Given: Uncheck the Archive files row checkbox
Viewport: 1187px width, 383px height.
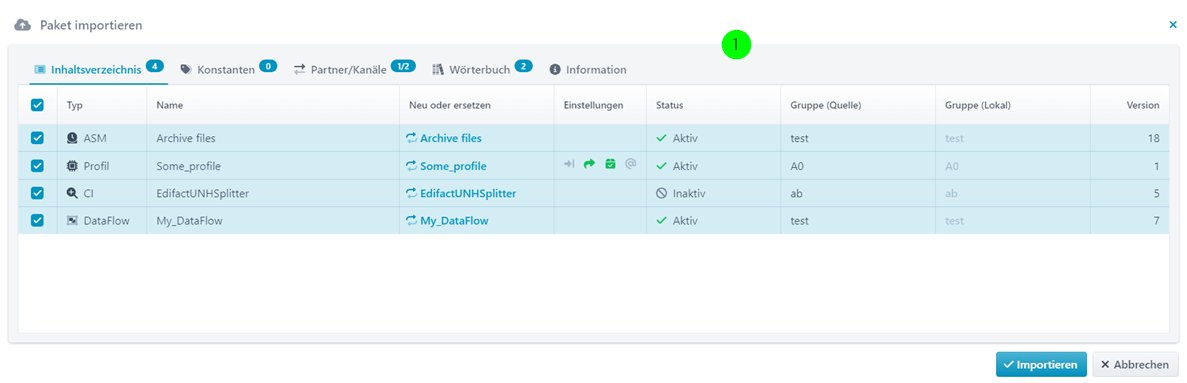Looking at the screenshot, I should (x=37, y=139).
